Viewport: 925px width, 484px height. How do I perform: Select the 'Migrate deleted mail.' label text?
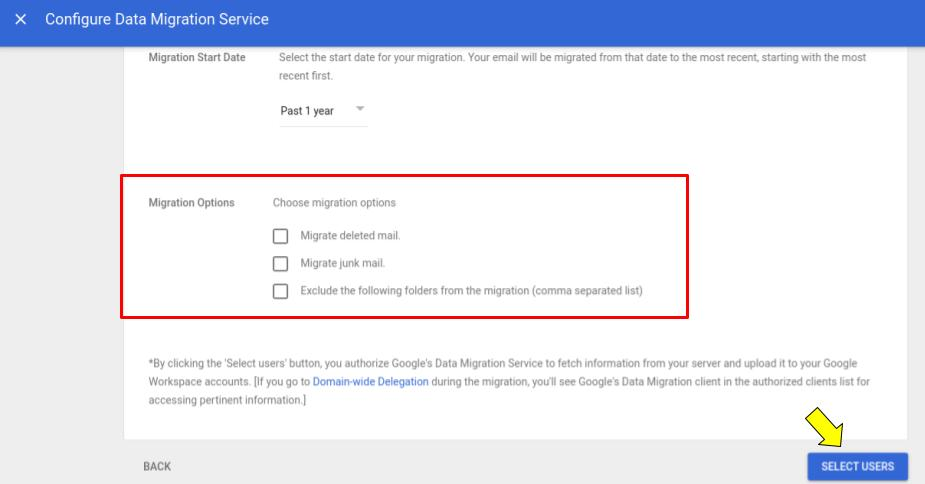(350, 236)
